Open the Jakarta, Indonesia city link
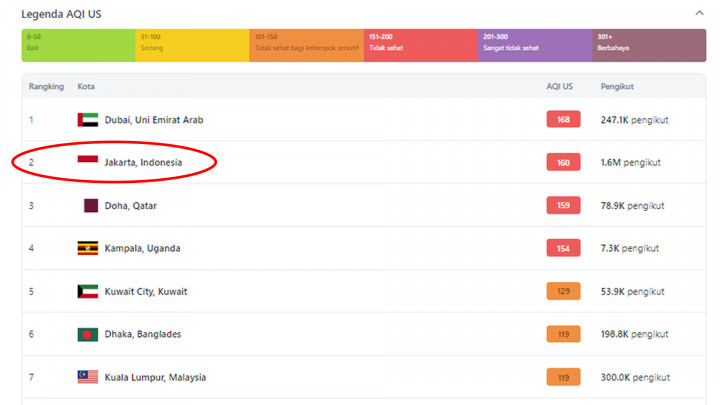Image resolution: width=720 pixels, height=405 pixels. 143,162
